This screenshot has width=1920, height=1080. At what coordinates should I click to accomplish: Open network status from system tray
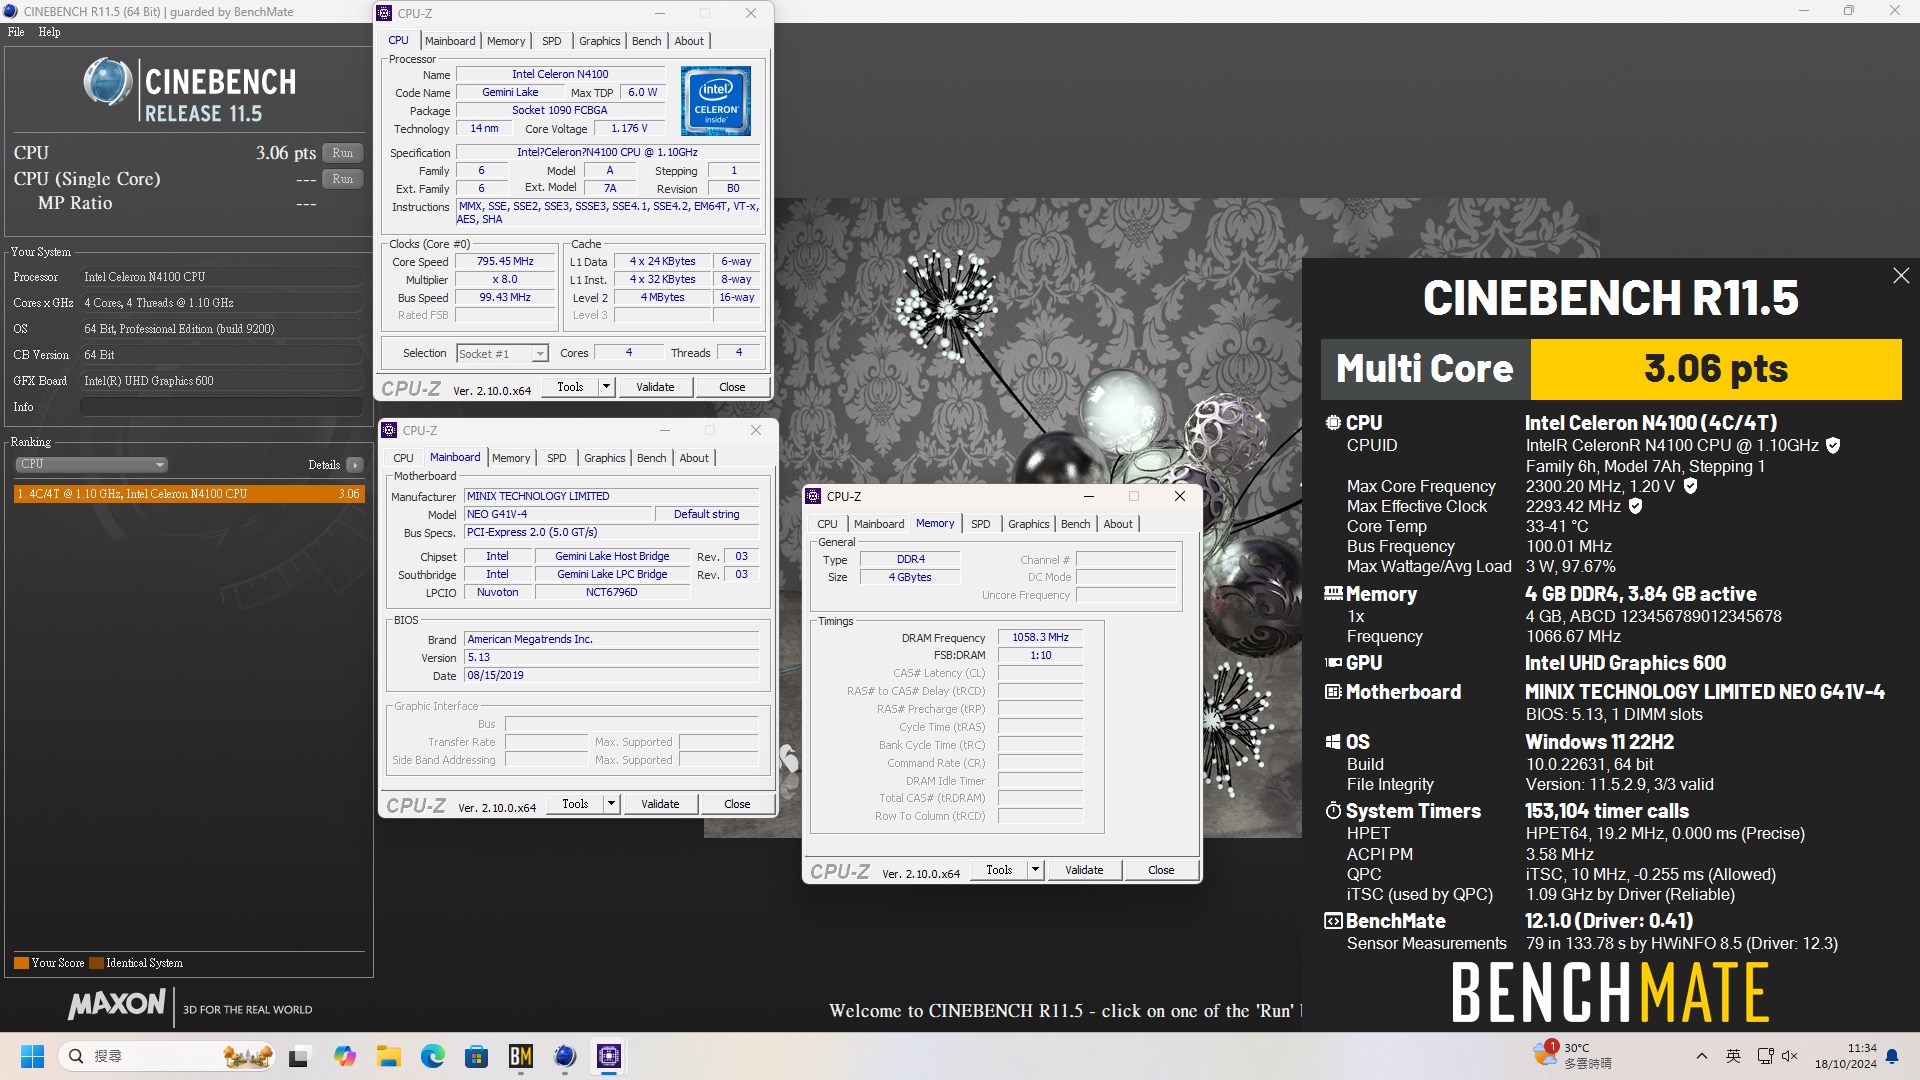(x=1765, y=1056)
